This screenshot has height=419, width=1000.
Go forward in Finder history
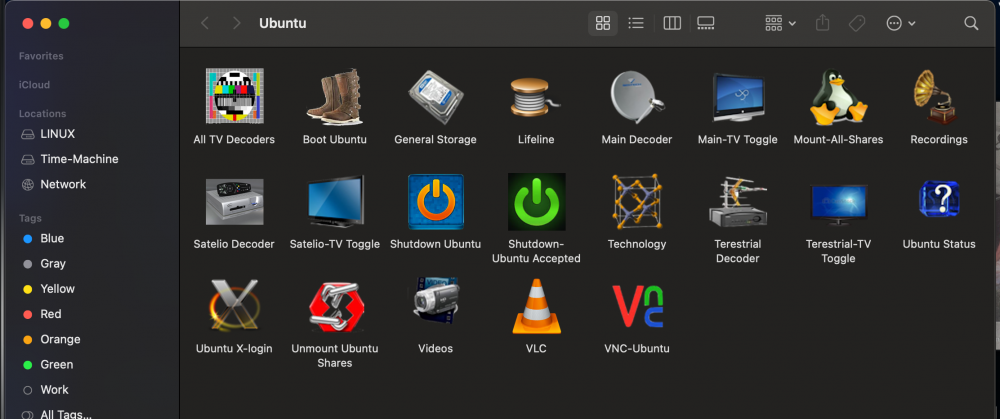pos(237,24)
